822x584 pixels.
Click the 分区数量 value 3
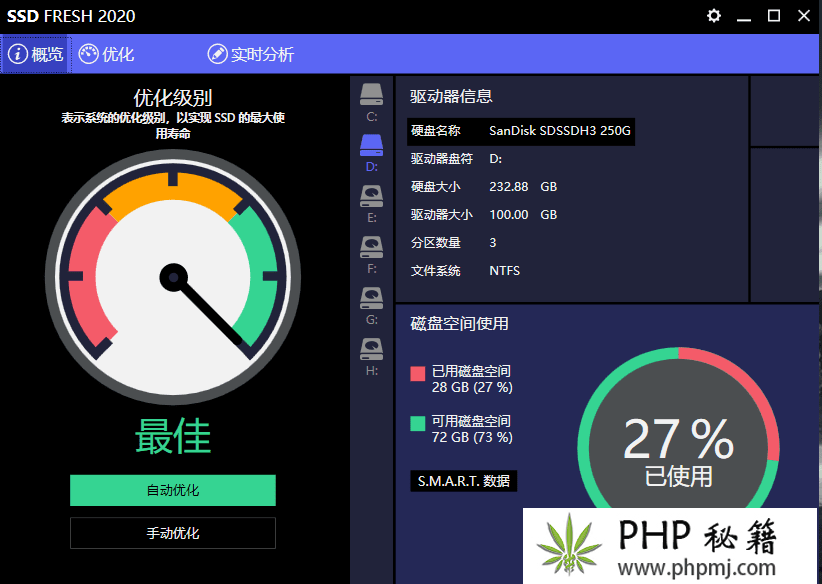492,243
